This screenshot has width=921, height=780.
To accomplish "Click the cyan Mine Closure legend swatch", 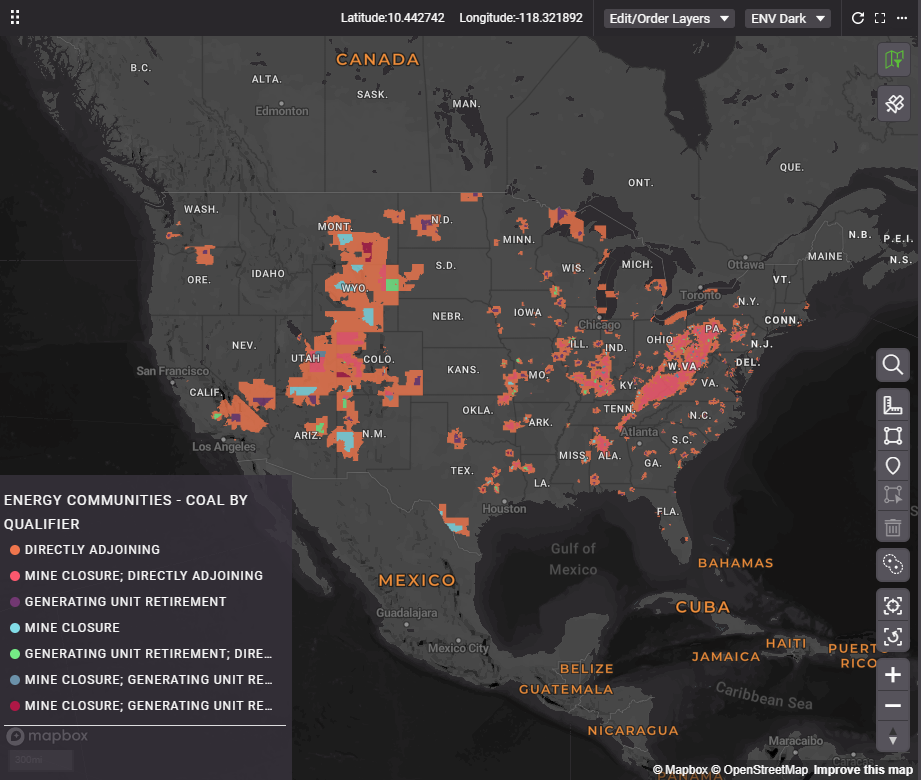I will click(15, 628).
